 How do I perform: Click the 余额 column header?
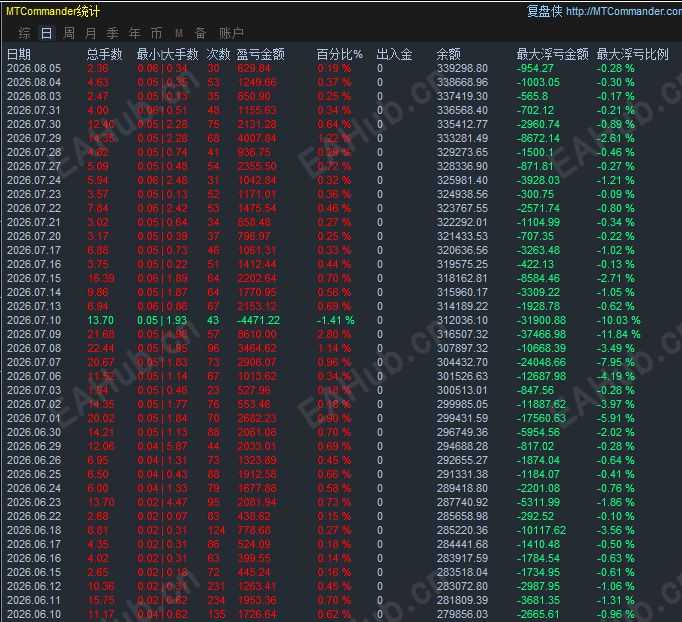(448, 54)
